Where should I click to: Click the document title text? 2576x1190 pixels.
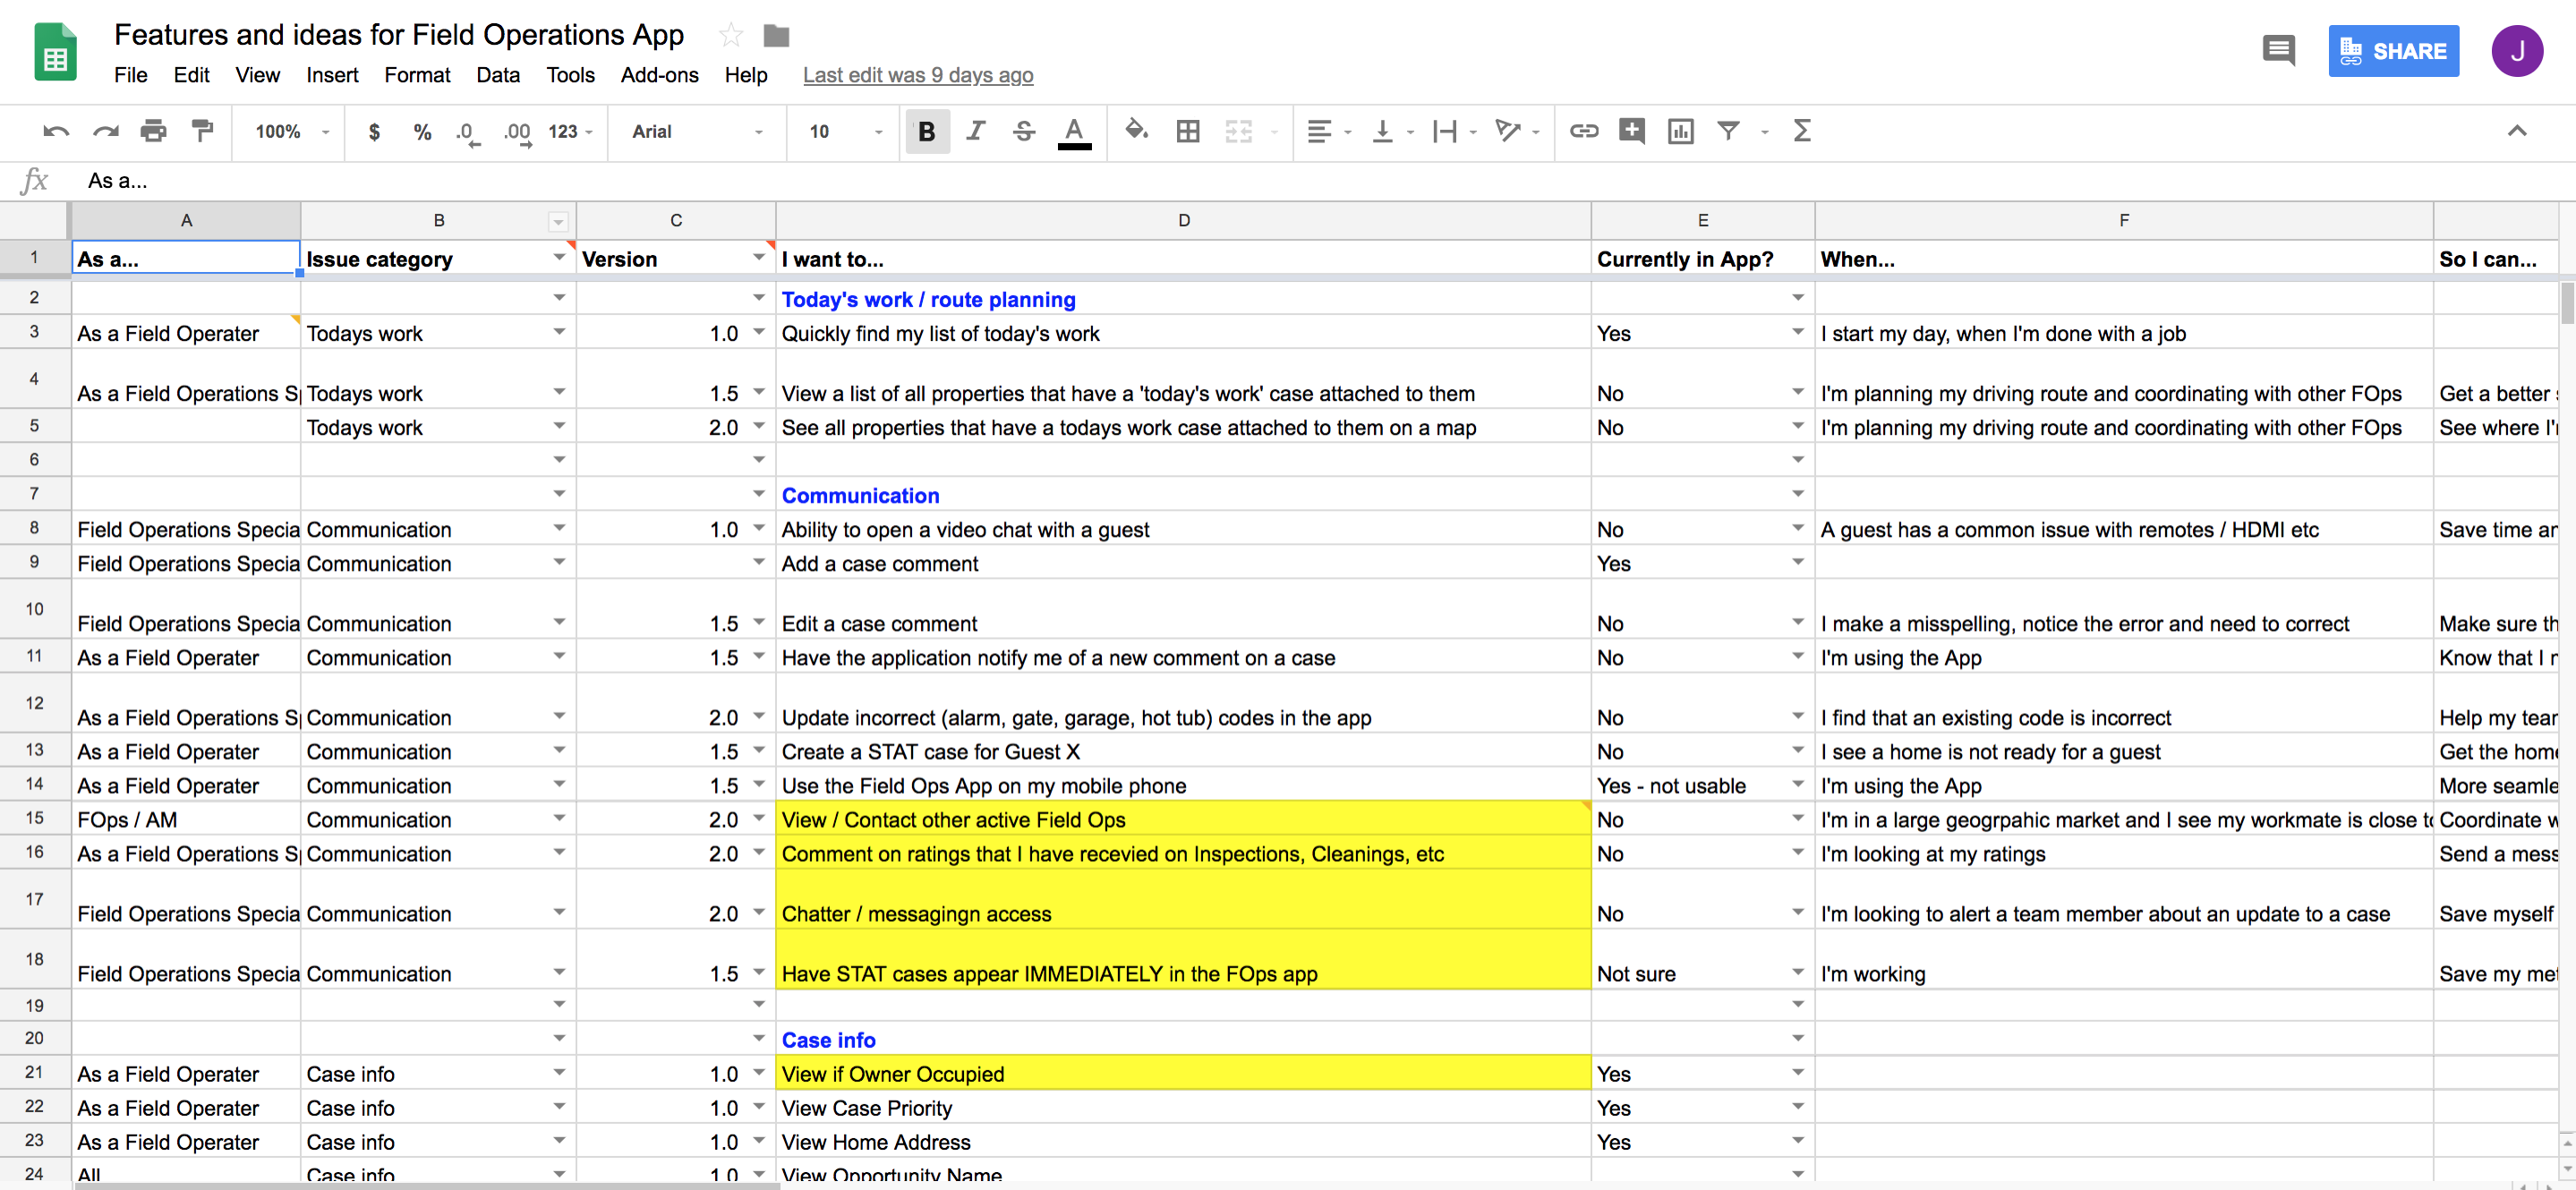[x=399, y=35]
